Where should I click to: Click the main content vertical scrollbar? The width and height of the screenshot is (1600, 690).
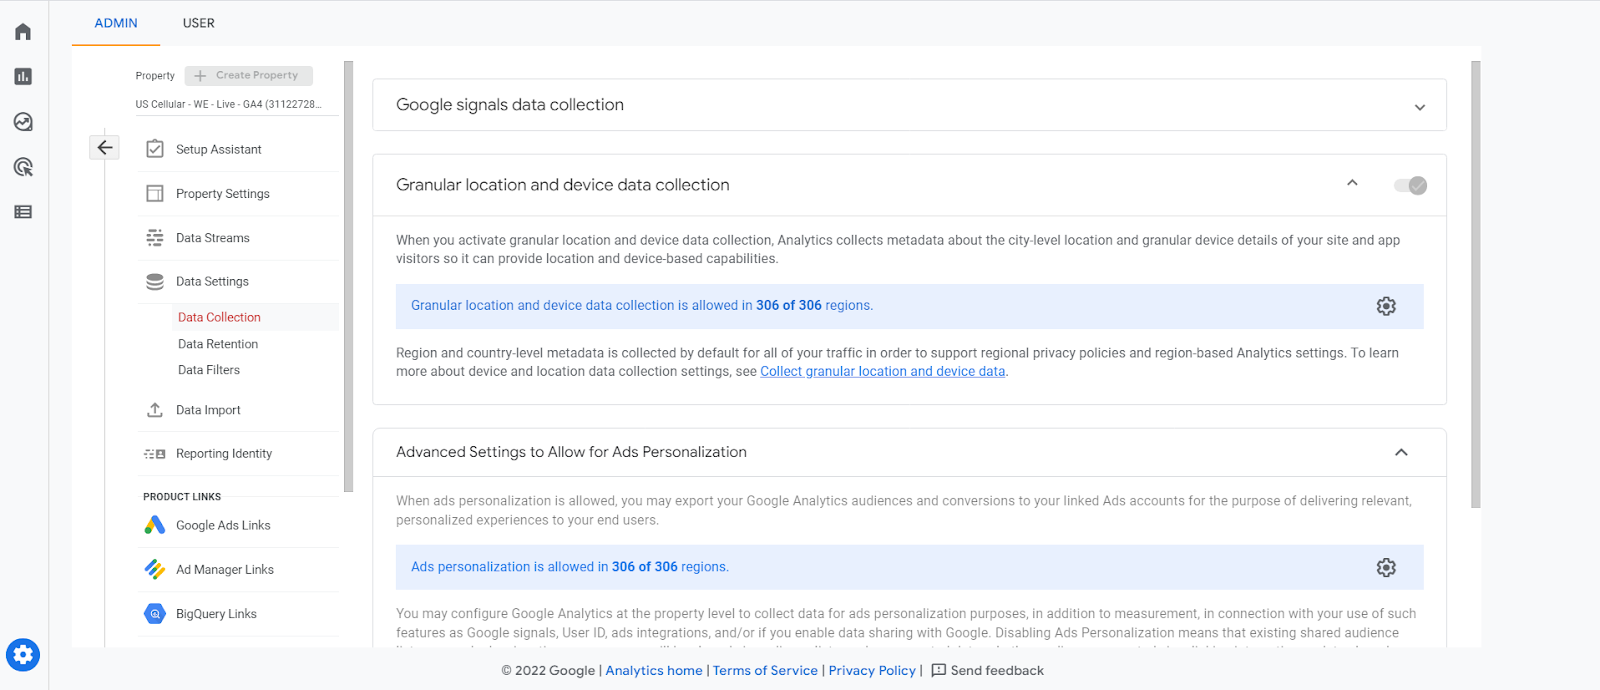[x=1476, y=284]
